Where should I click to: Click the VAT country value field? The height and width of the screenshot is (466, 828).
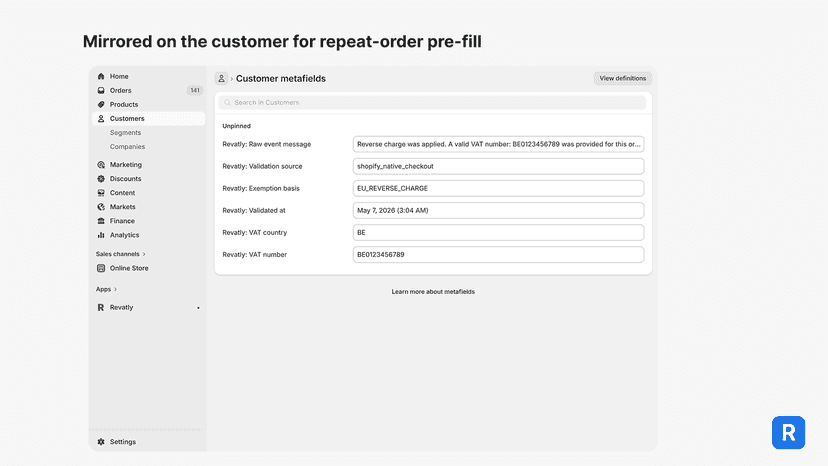point(498,232)
